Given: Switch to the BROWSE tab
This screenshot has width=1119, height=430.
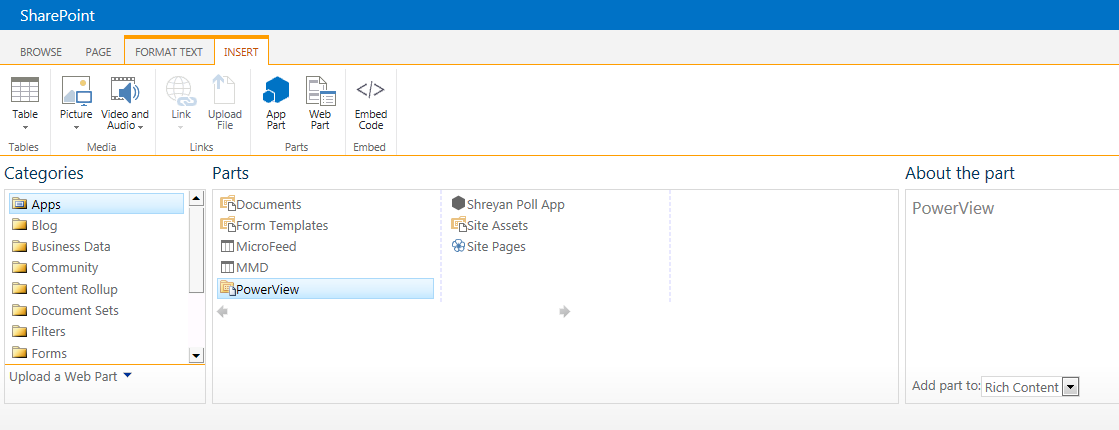Looking at the screenshot, I should (41, 52).
